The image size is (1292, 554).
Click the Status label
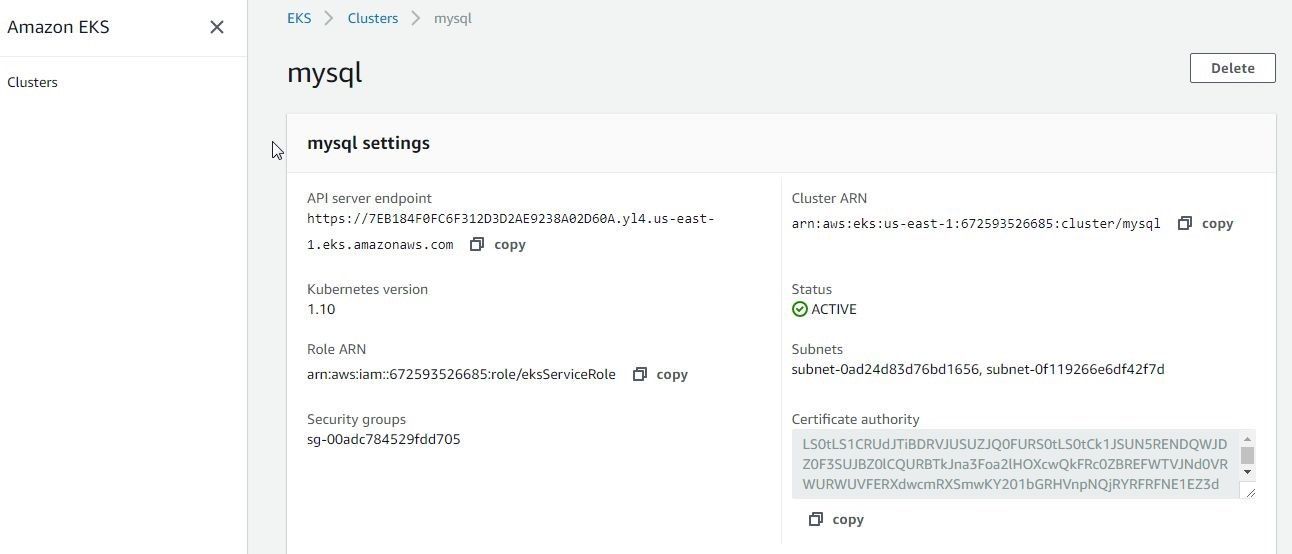coord(812,289)
